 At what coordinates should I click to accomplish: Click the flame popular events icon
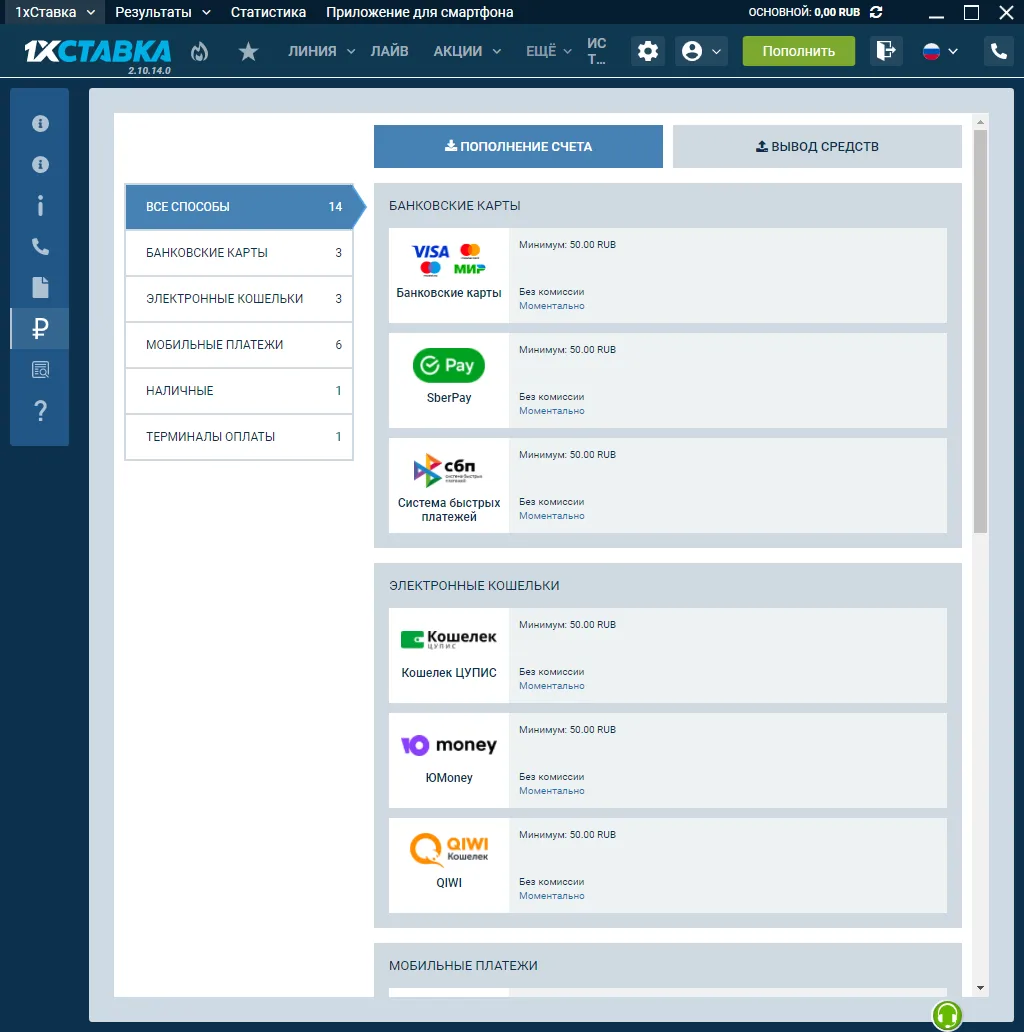pyautogui.click(x=200, y=52)
